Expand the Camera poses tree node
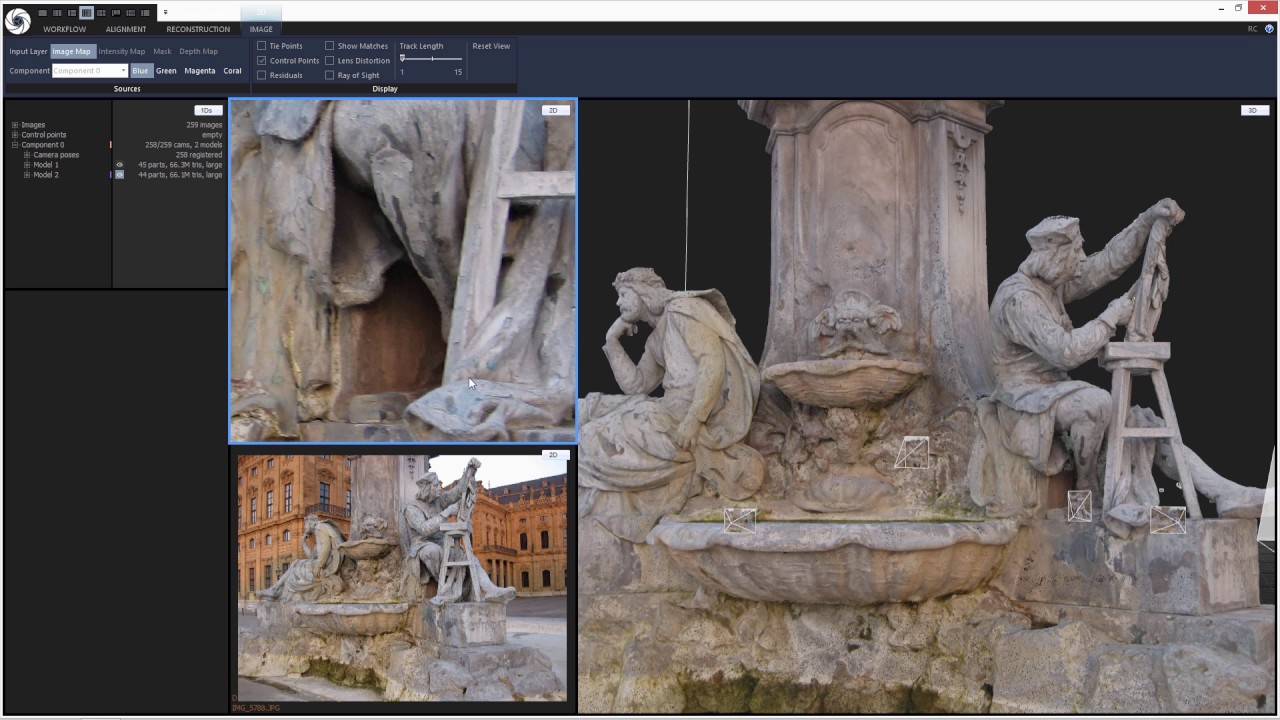The height and width of the screenshot is (720, 1280). point(27,155)
